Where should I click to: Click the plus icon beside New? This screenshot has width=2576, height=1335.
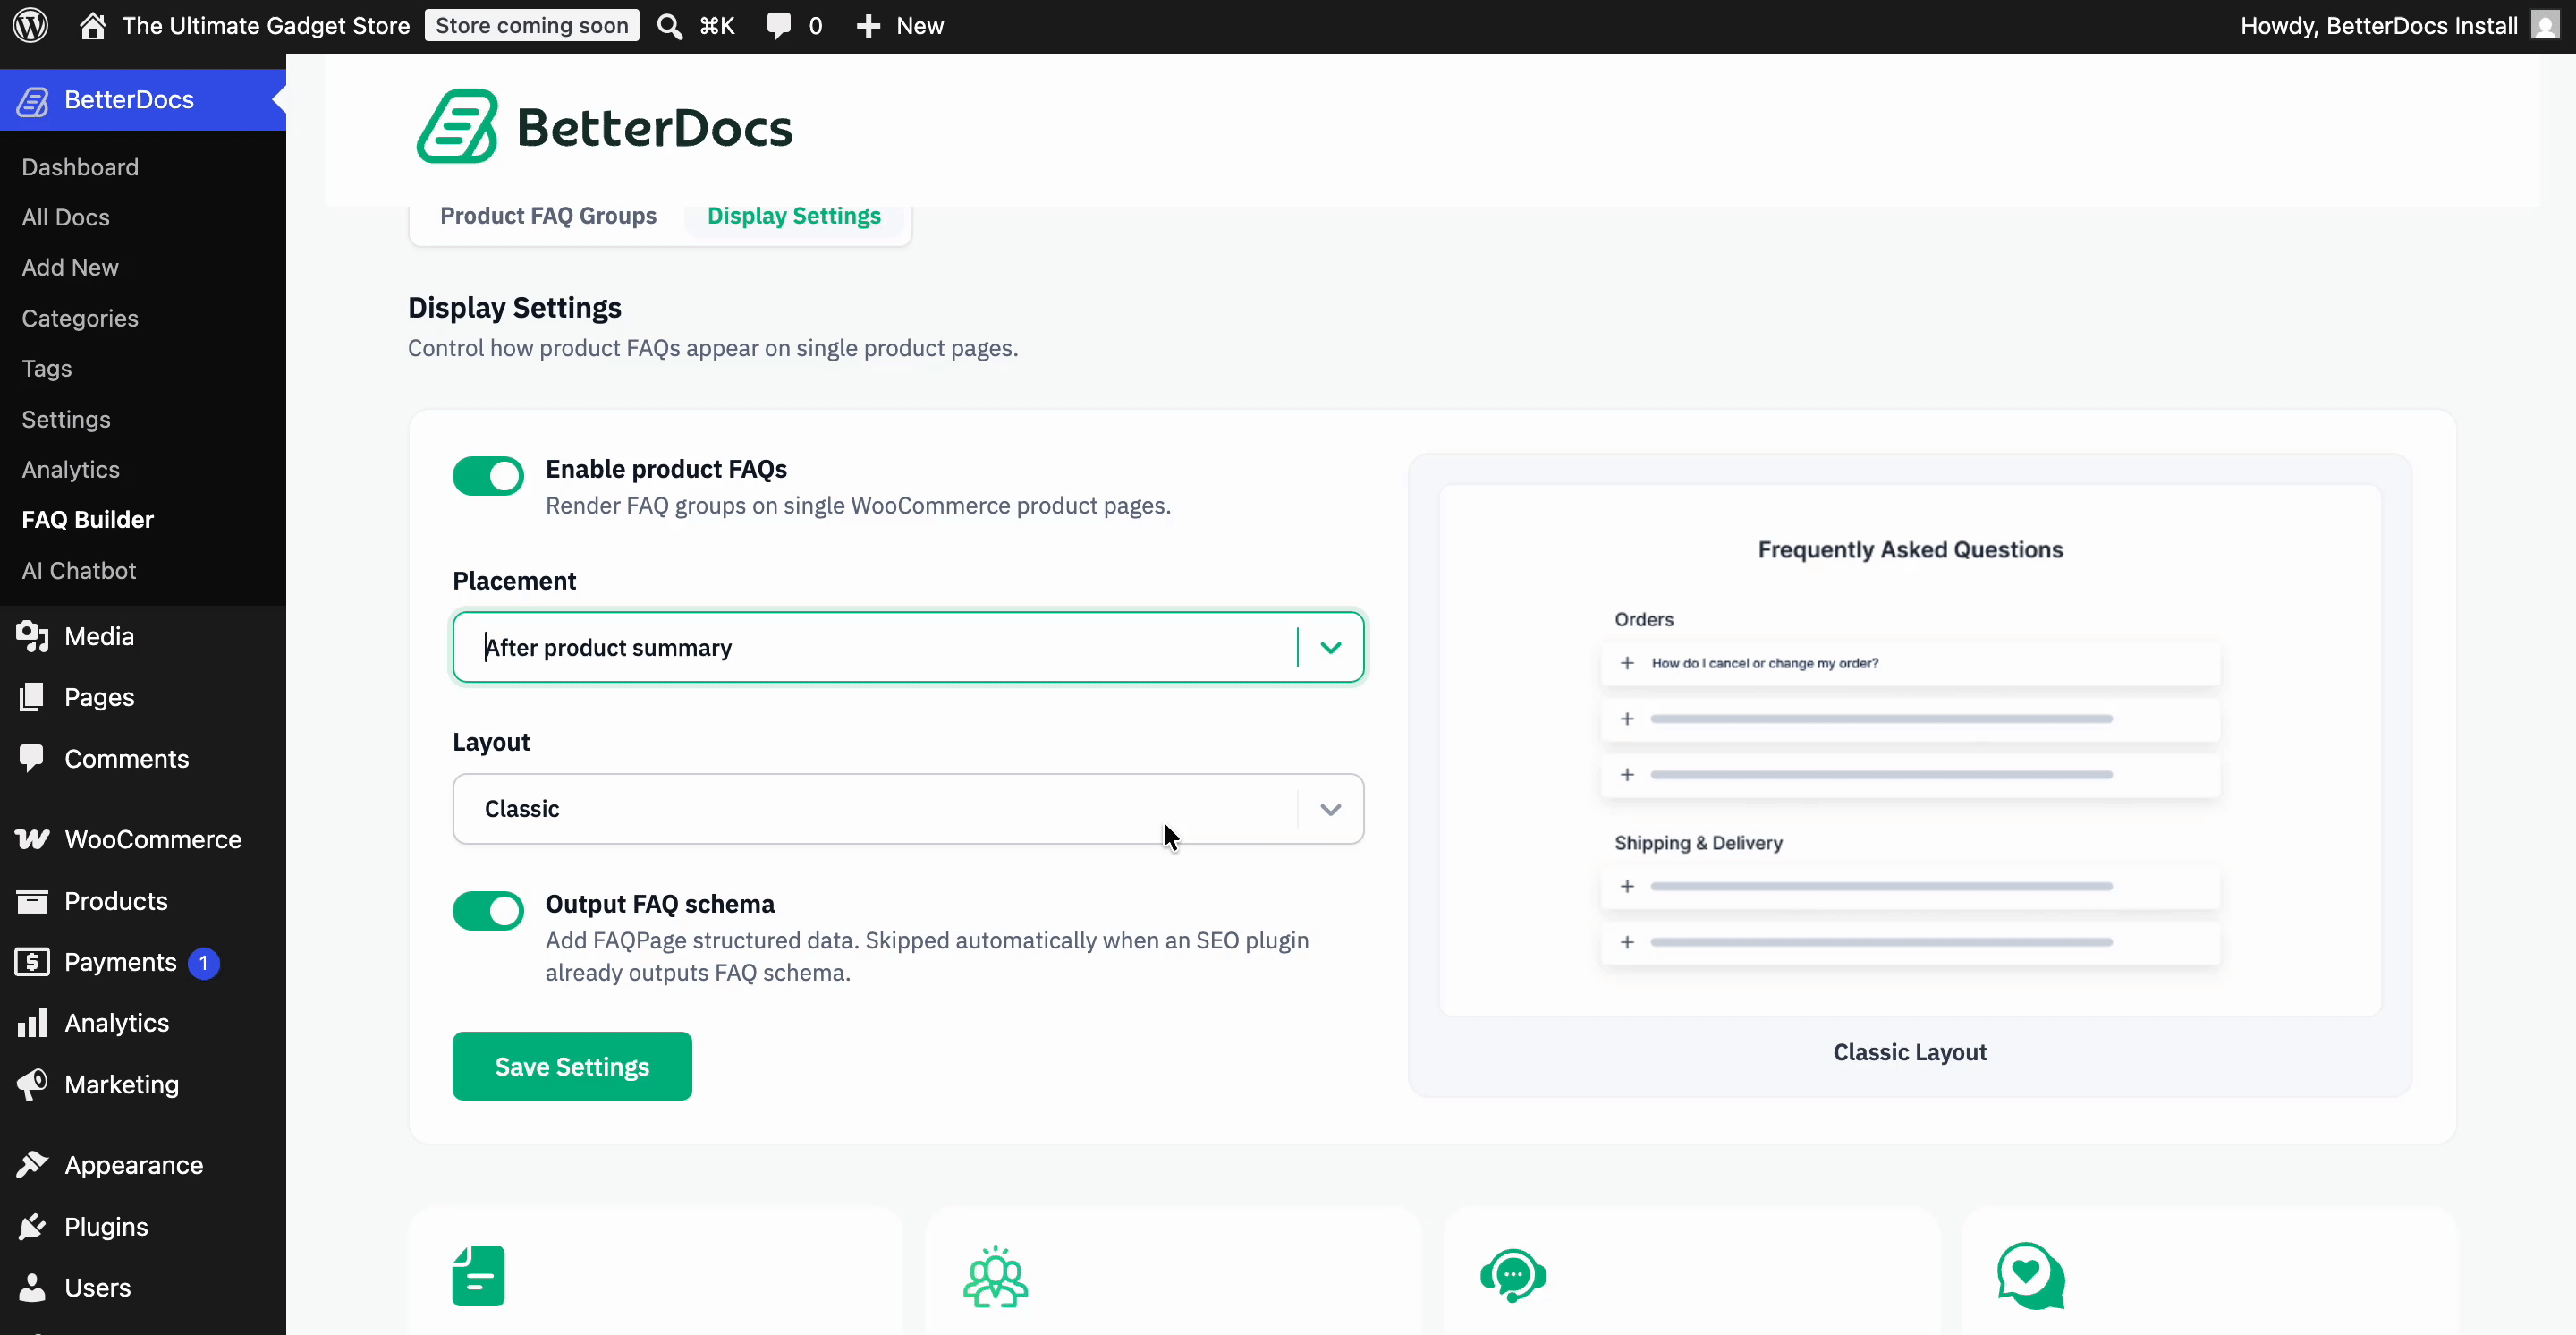click(x=868, y=26)
